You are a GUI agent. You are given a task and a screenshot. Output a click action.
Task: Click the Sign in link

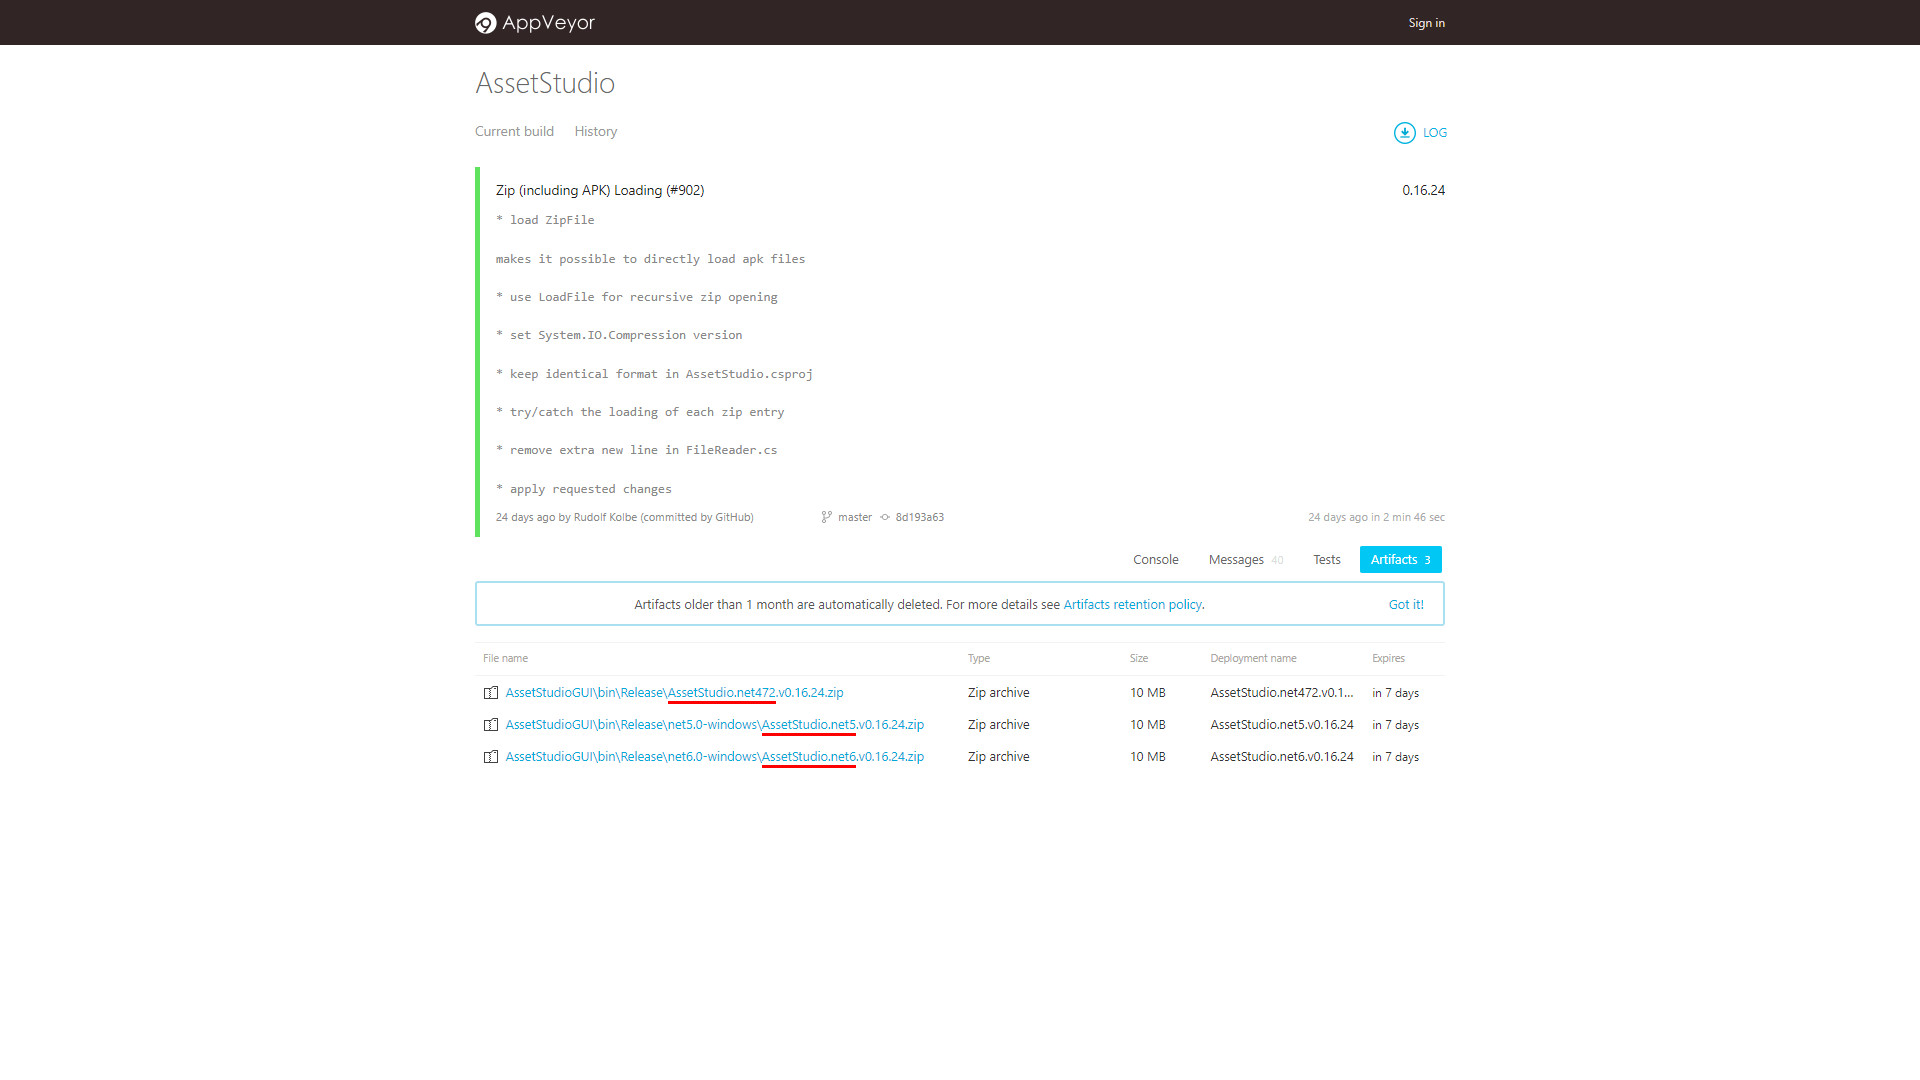click(1426, 23)
